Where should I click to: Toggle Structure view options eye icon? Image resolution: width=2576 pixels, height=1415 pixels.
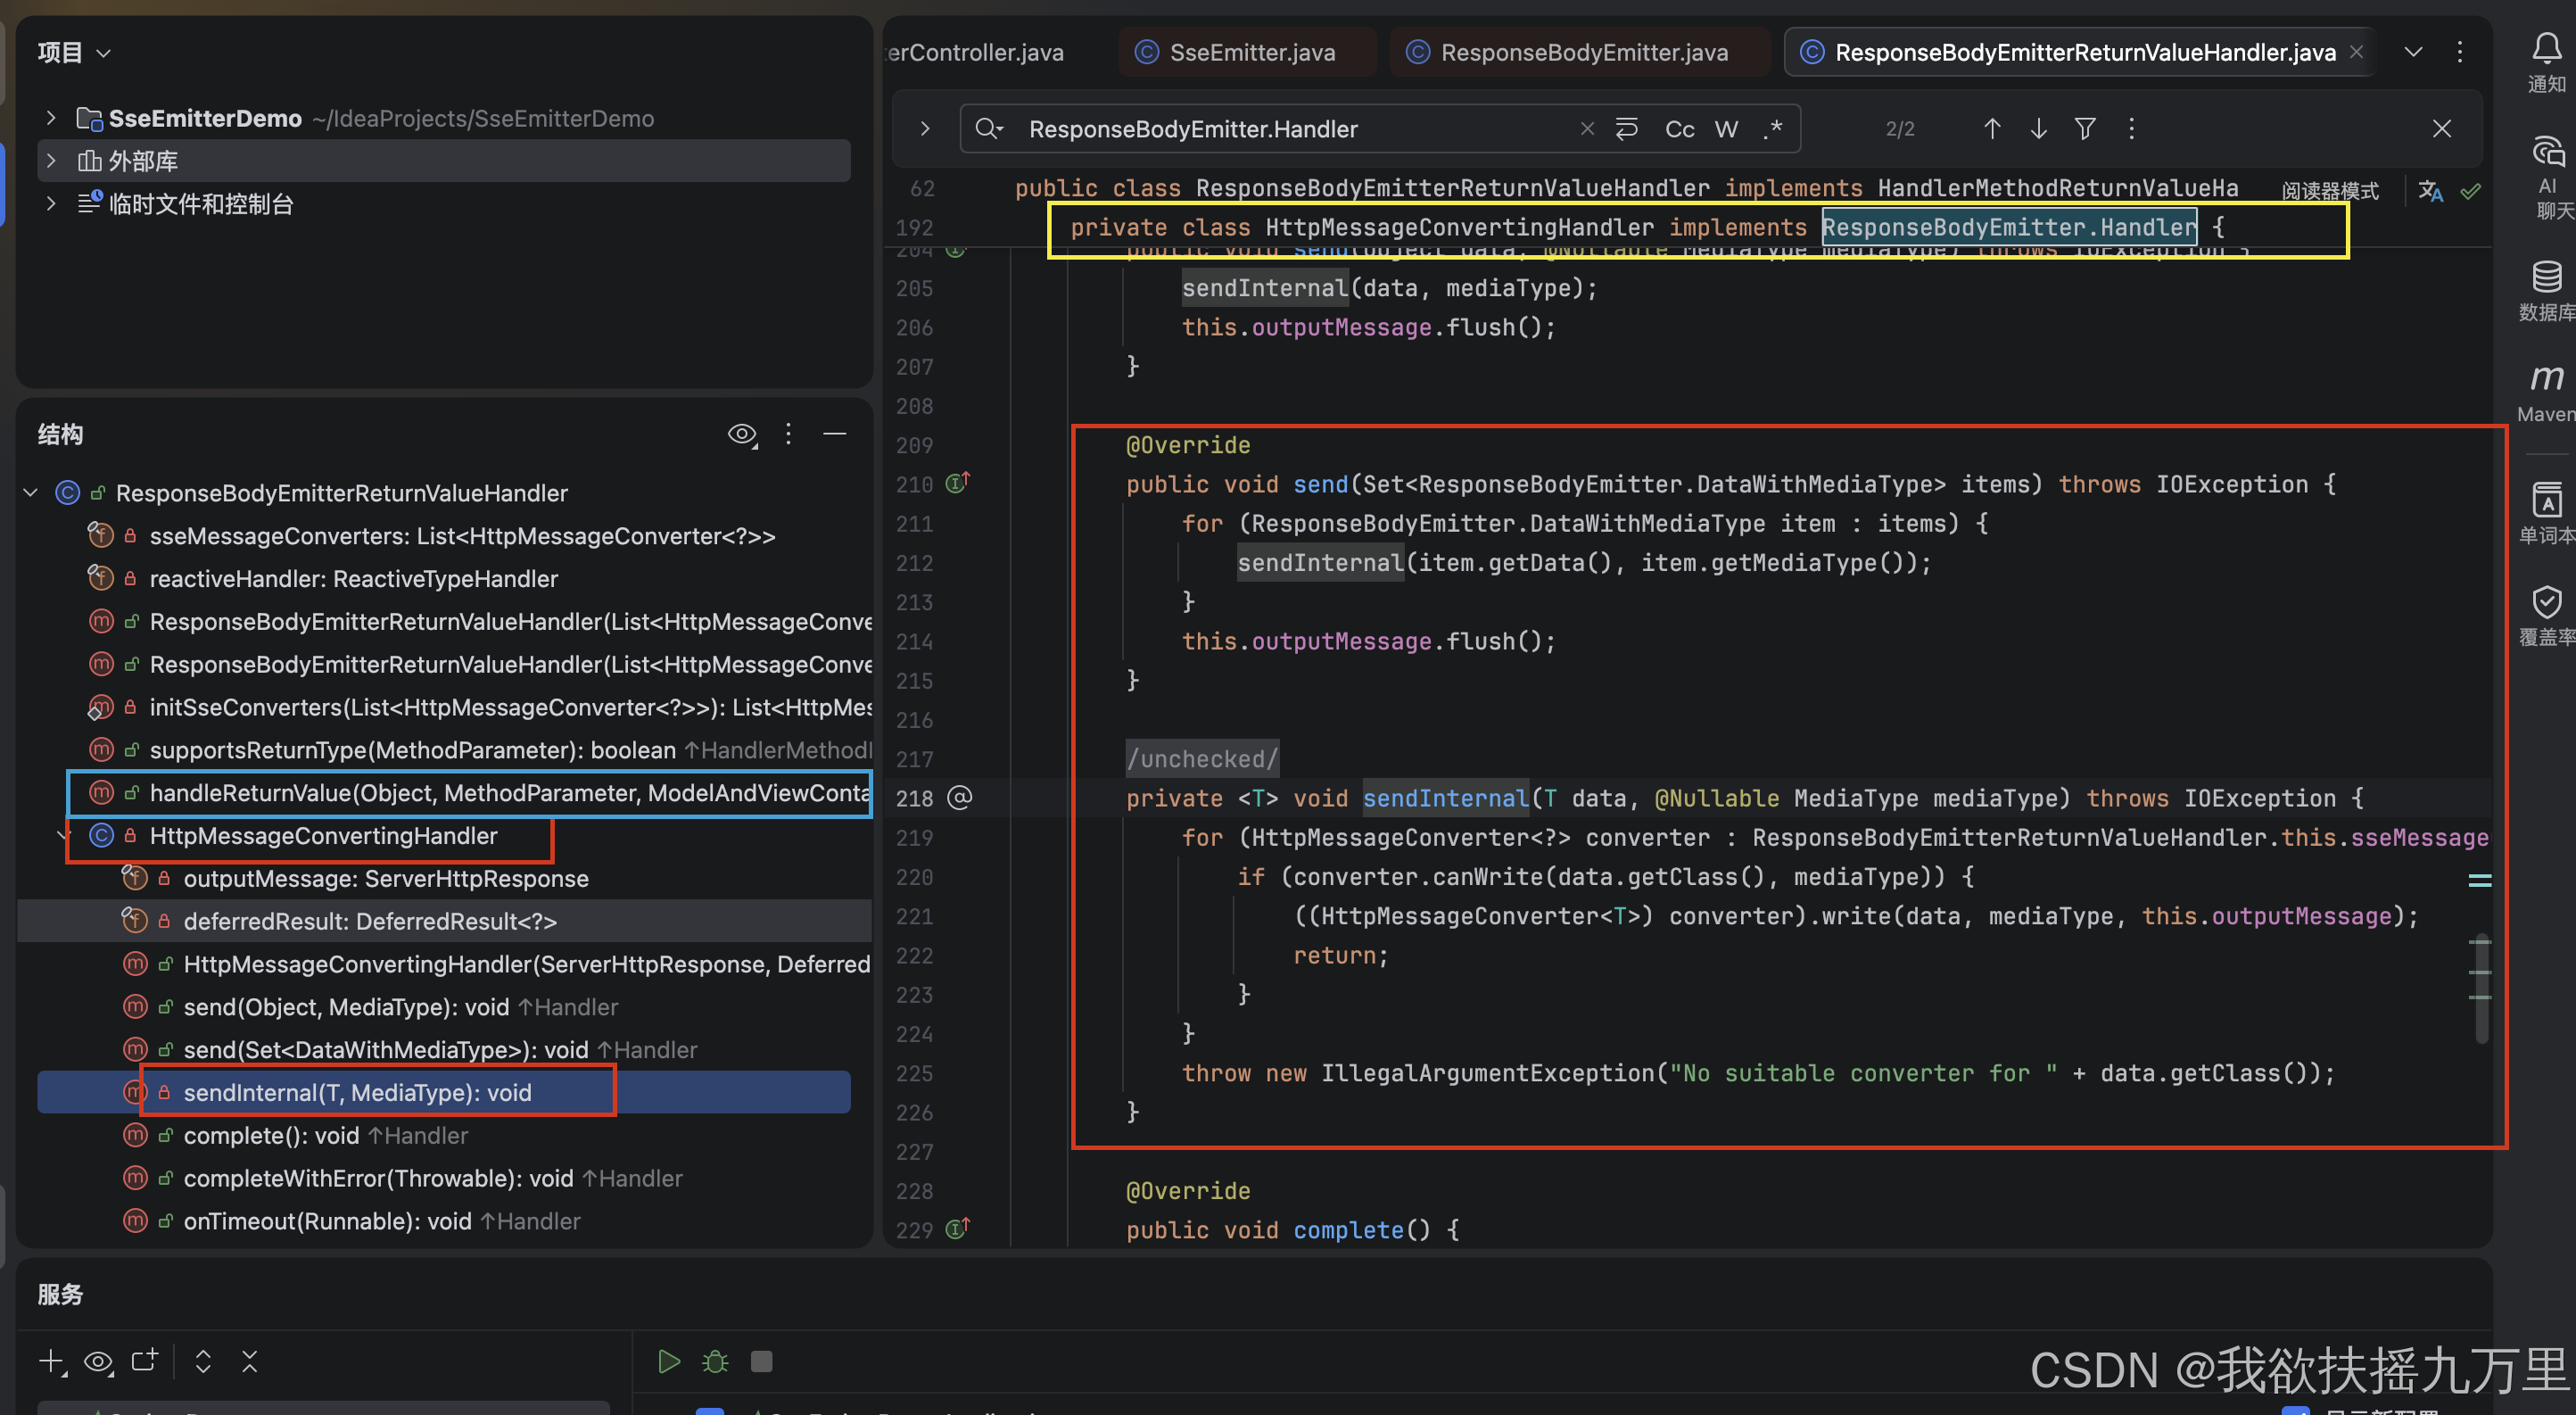coord(742,434)
